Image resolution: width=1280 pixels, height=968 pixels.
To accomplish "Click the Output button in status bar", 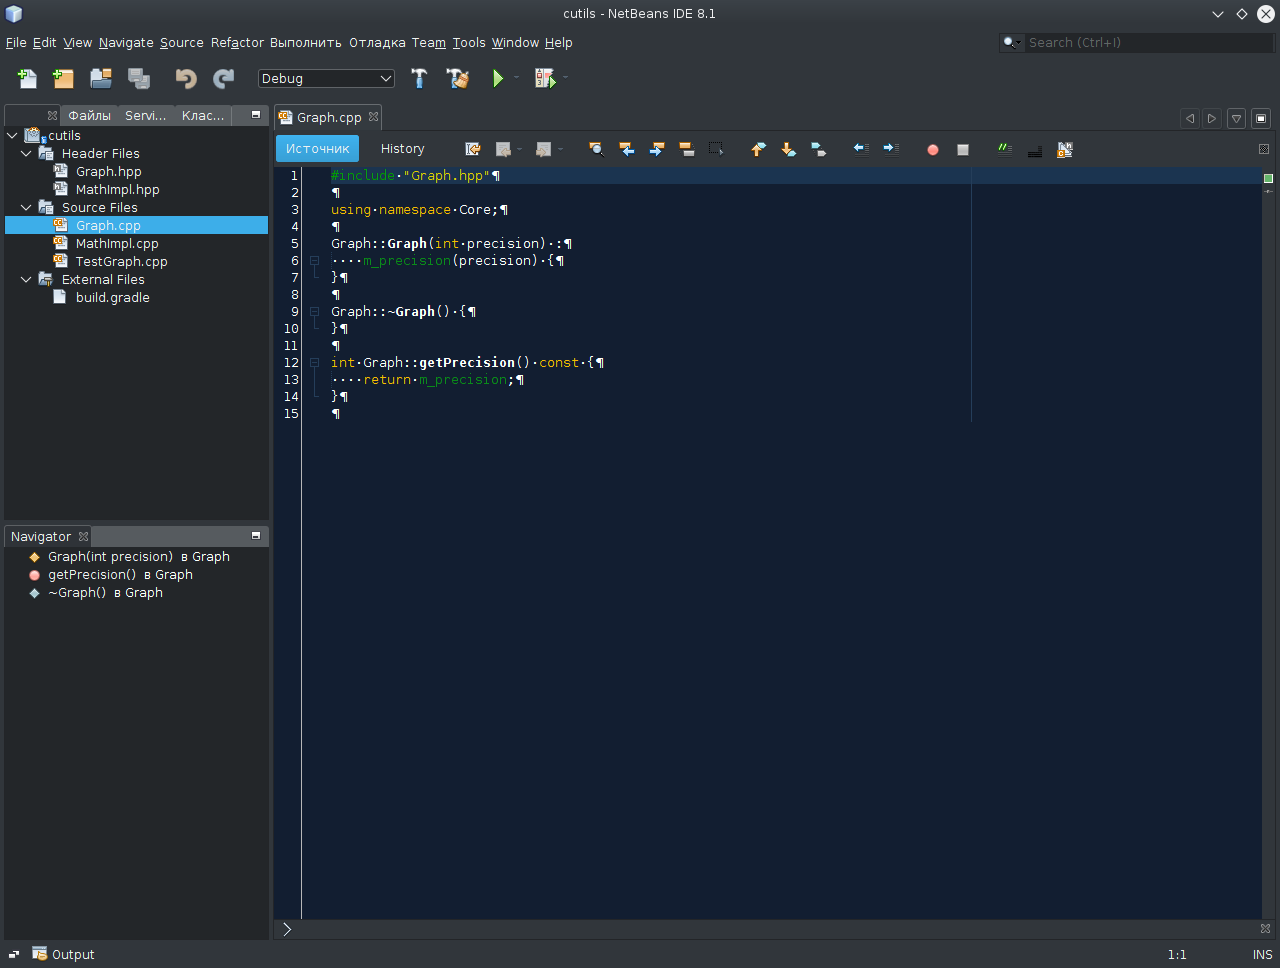I will pyautogui.click(x=63, y=955).
